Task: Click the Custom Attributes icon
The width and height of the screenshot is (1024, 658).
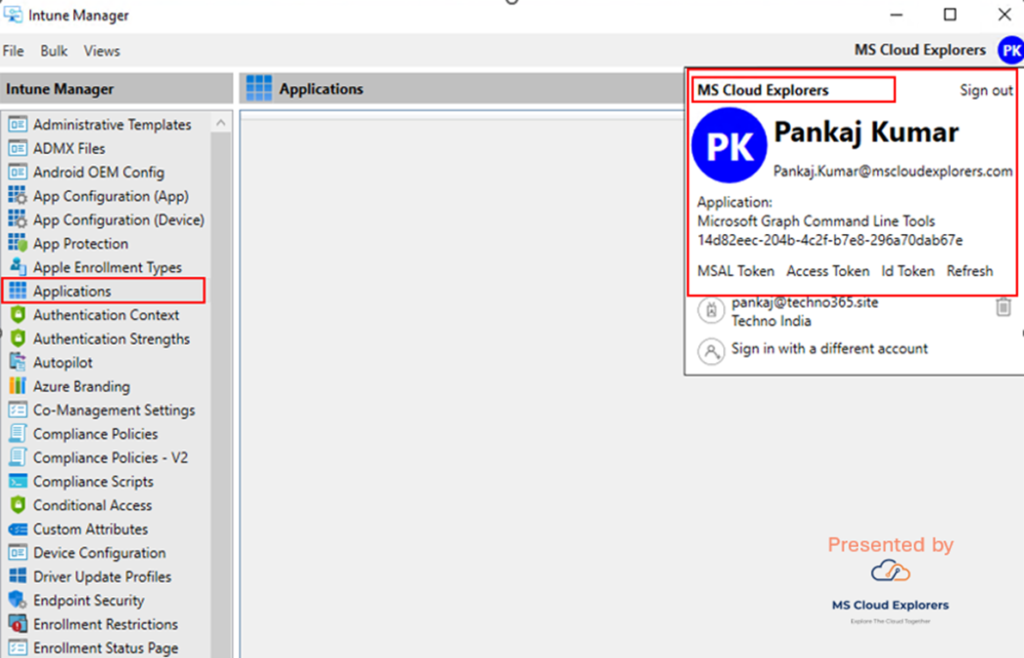Action: pyautogui.click(x=18, y=529)
